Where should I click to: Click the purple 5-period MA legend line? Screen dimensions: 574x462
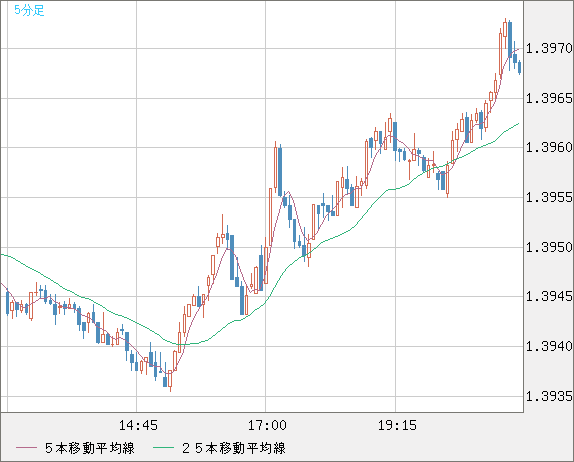[x=26, y=448]
